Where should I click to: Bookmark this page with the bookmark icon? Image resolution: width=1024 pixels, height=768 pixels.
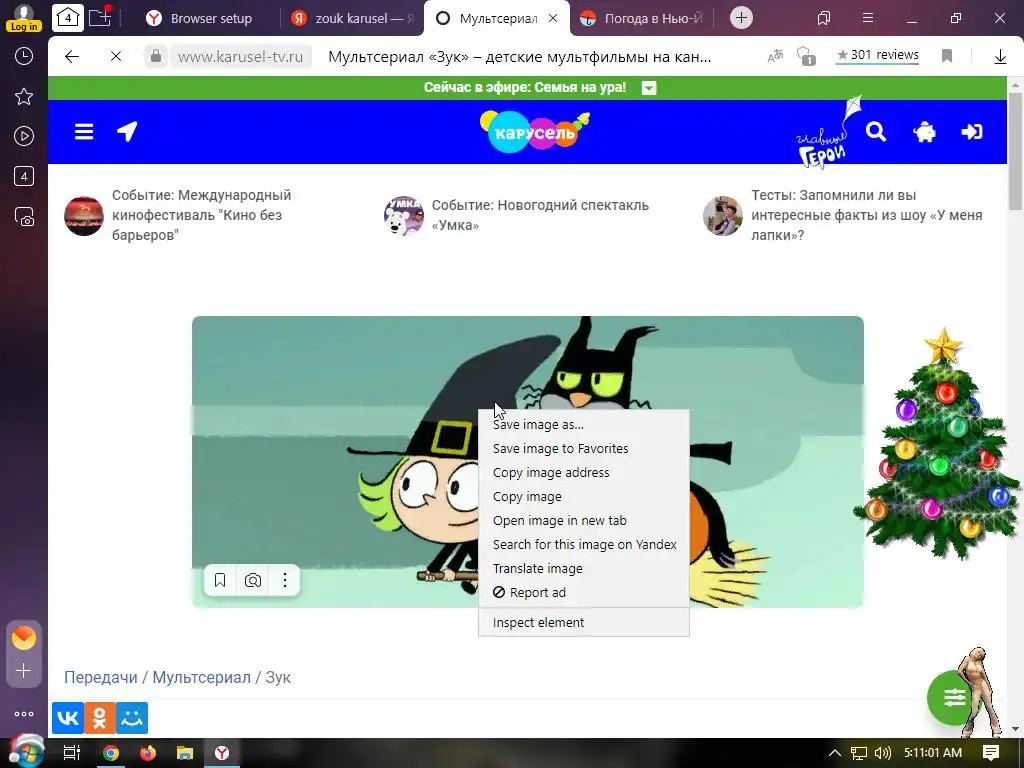(947, 56)
